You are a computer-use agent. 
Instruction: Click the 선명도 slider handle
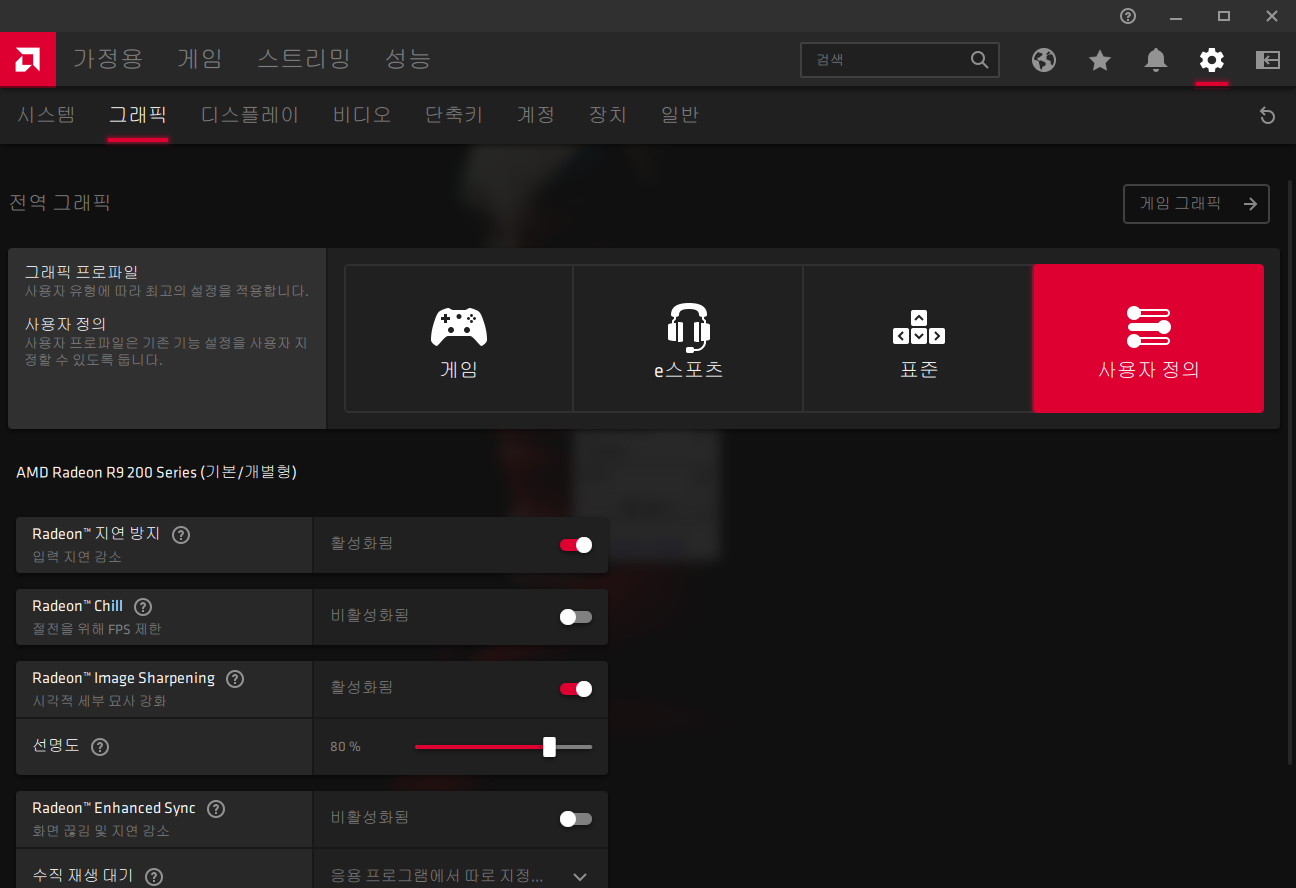549,747
